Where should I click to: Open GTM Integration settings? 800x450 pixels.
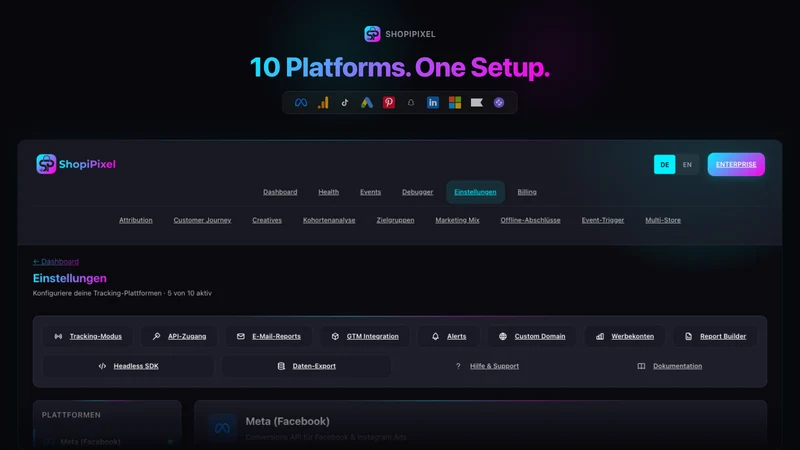click(x=365, y=336)
